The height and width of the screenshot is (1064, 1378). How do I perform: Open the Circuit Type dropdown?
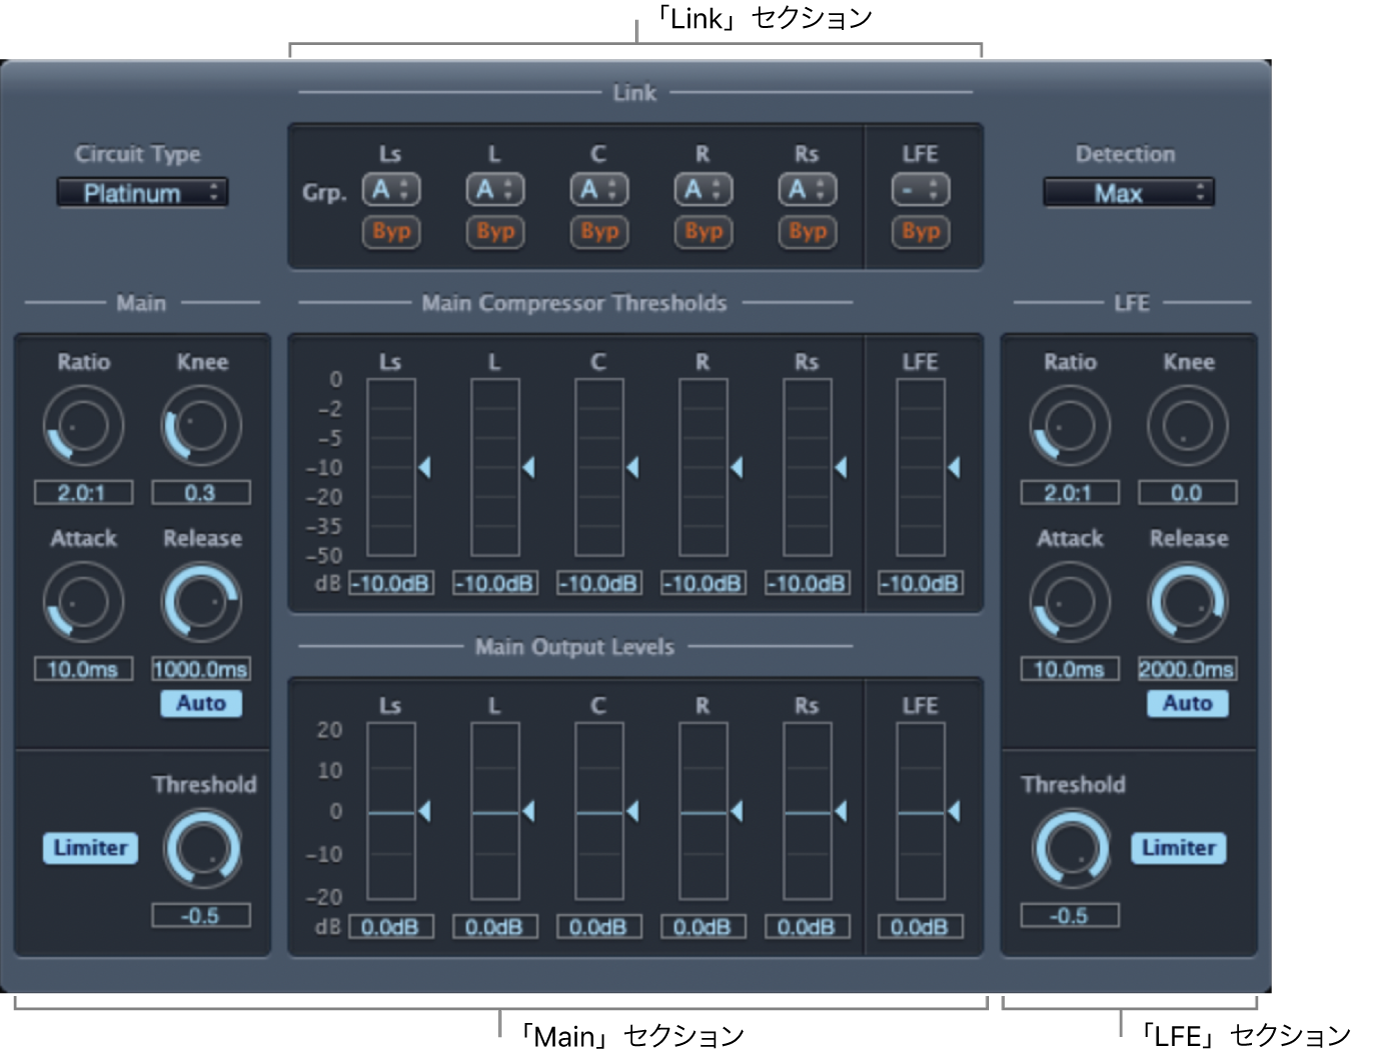[x=141, y=192]
